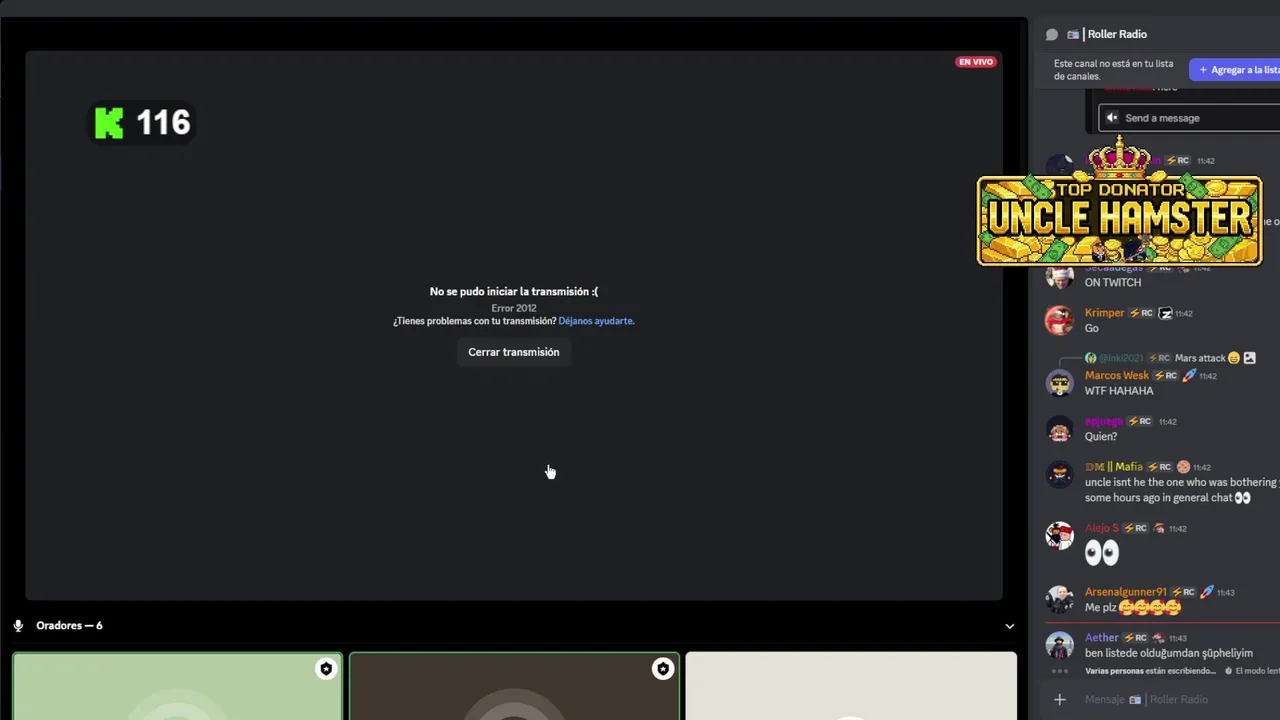Click moderator badge on the brown speaker tile

663,669
